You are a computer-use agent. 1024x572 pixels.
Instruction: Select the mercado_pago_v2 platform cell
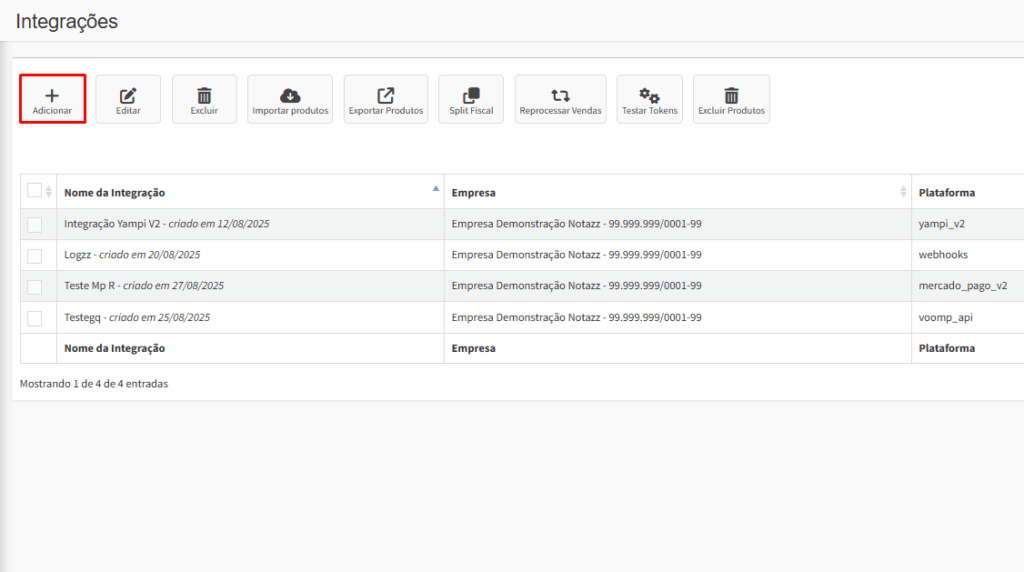962,286
